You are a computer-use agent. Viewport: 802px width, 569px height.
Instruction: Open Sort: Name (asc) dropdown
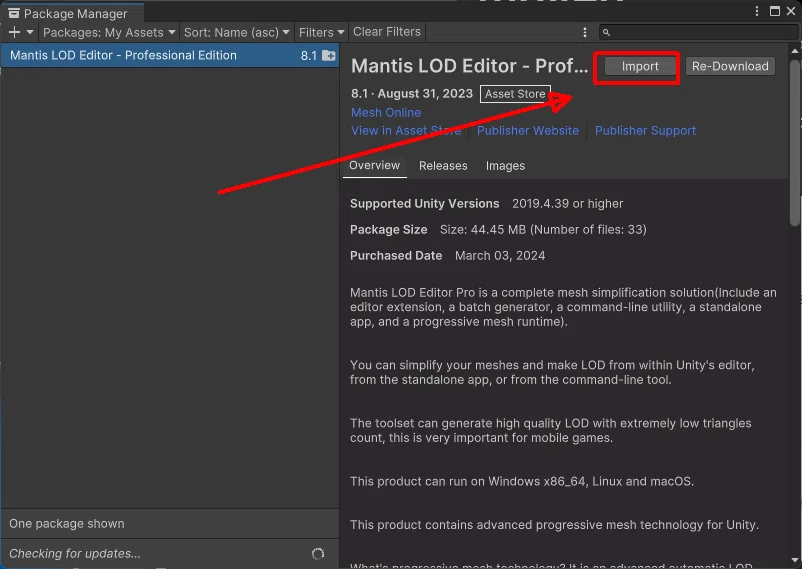point(236,32)
